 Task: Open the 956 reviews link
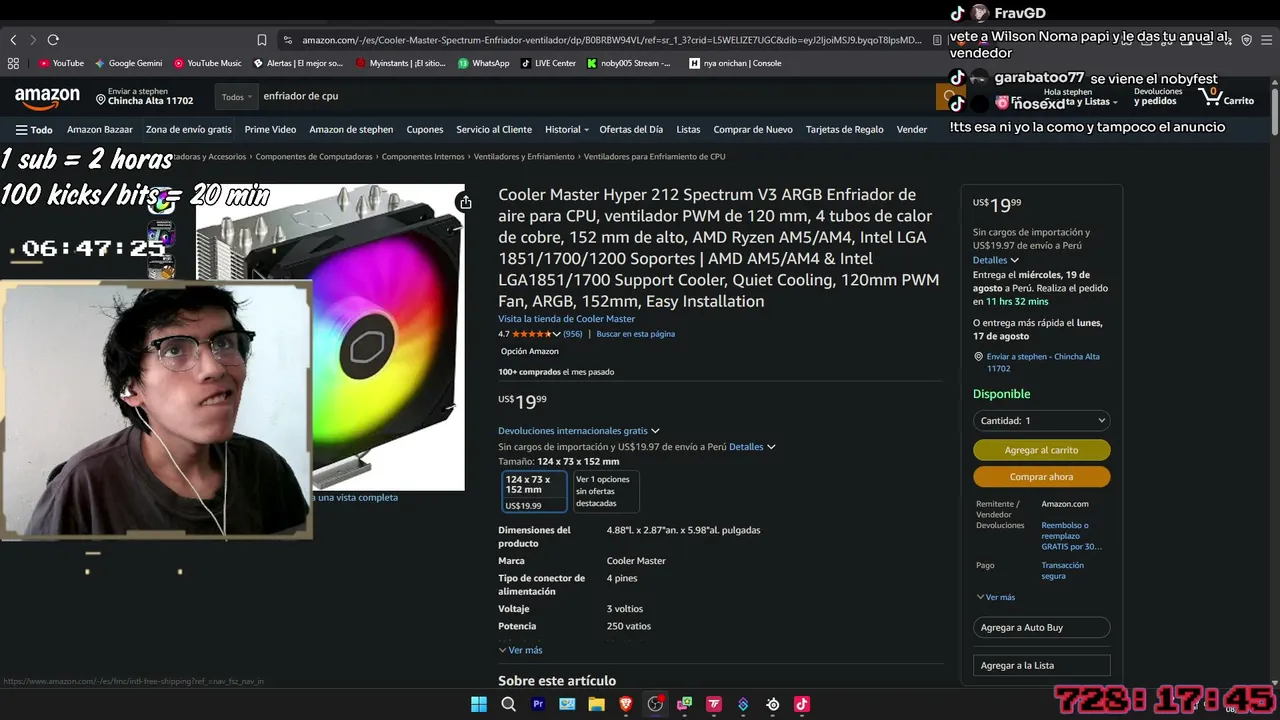573,334
